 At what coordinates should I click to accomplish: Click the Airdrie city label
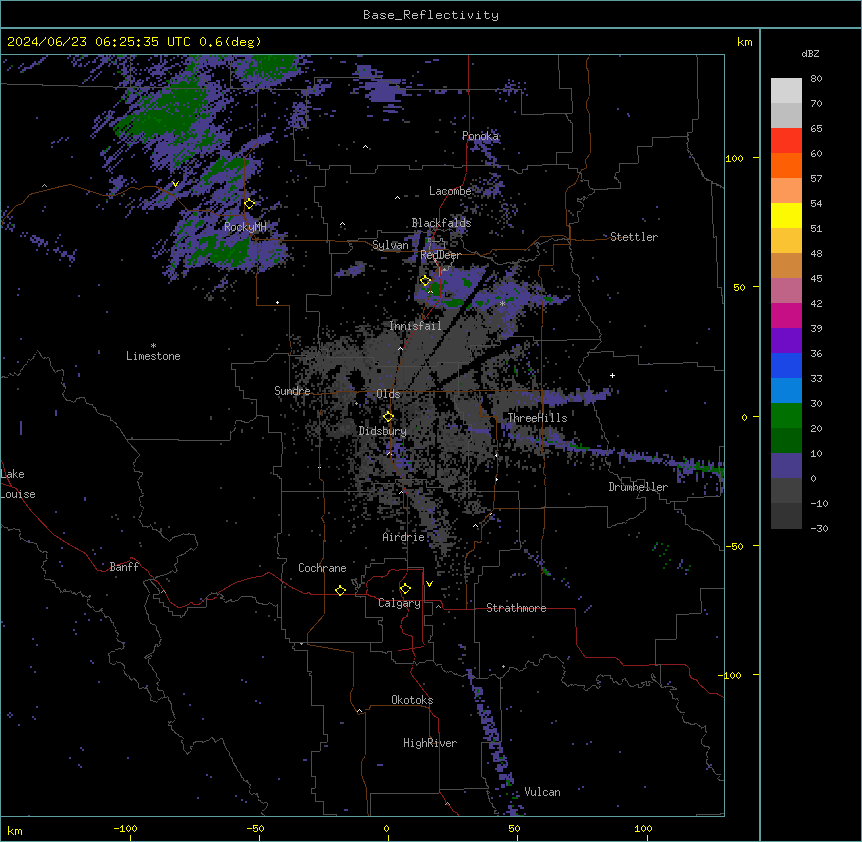404,537
